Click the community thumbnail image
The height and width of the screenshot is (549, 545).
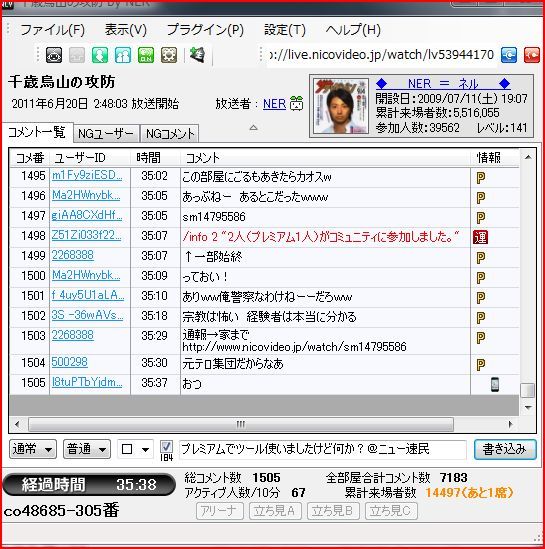tap(341, 106)
